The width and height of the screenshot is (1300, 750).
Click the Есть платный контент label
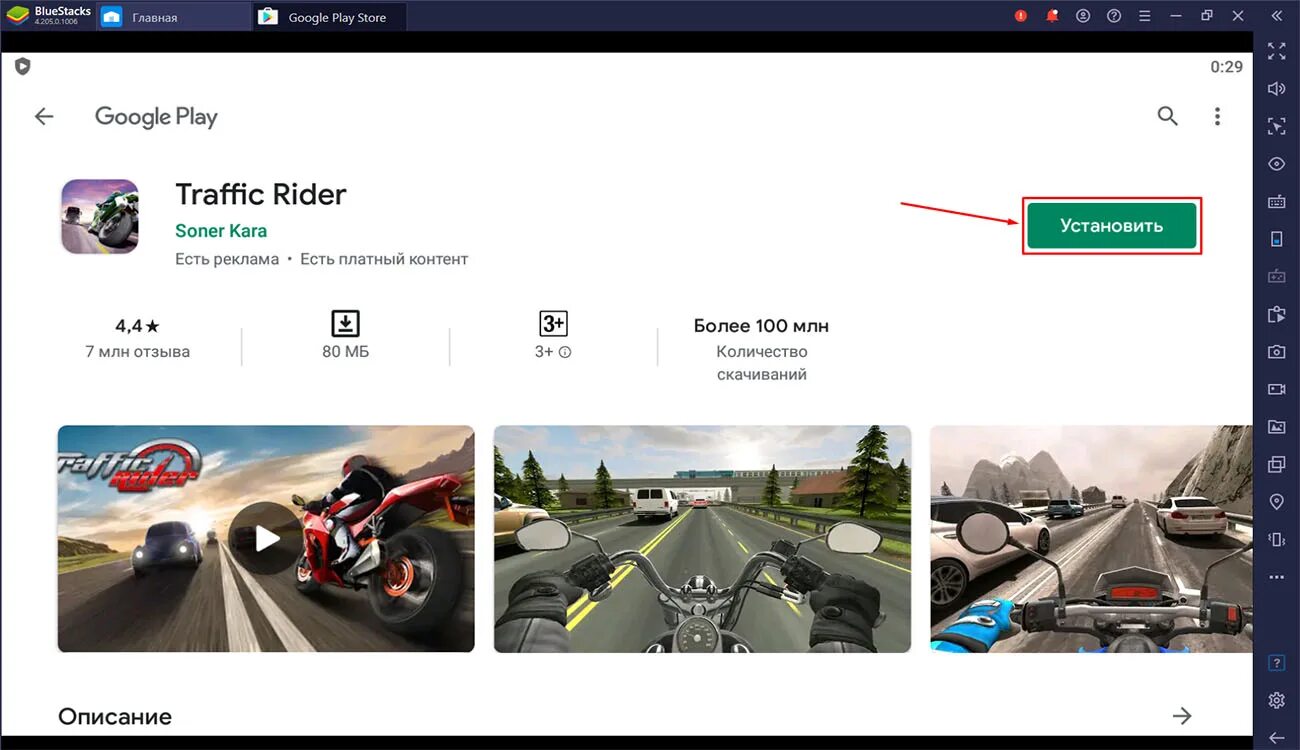pos(384,259)
